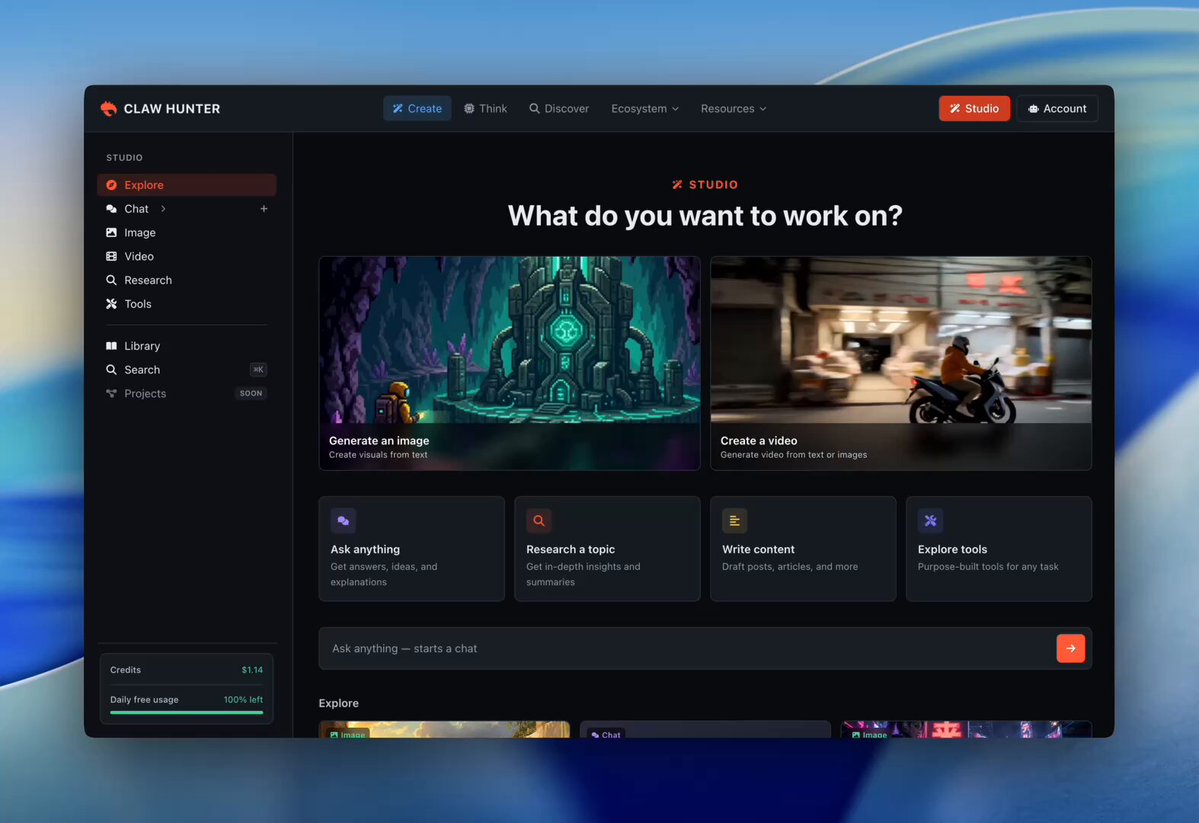Click the 100% left usage text
The image size is (1199, 823).
point(243,700)
